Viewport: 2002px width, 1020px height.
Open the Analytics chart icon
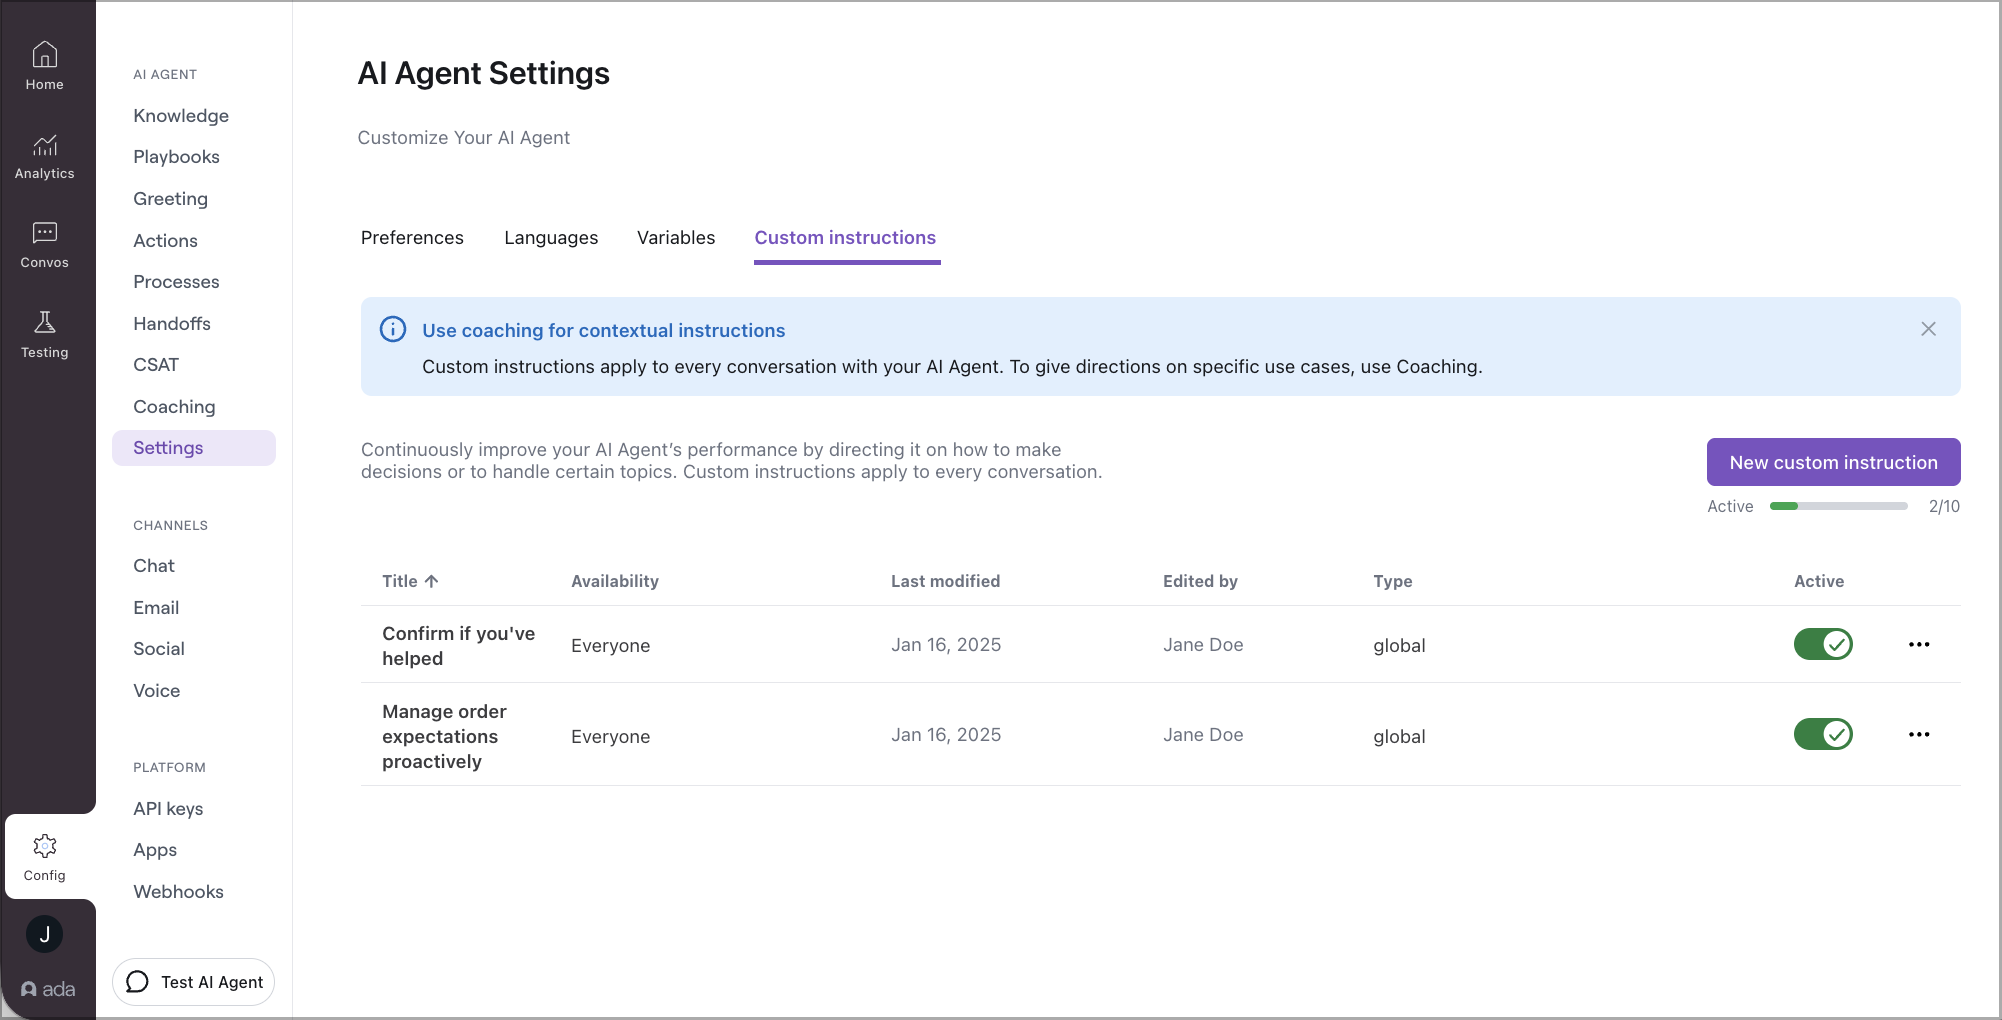(x=45, y=146)
